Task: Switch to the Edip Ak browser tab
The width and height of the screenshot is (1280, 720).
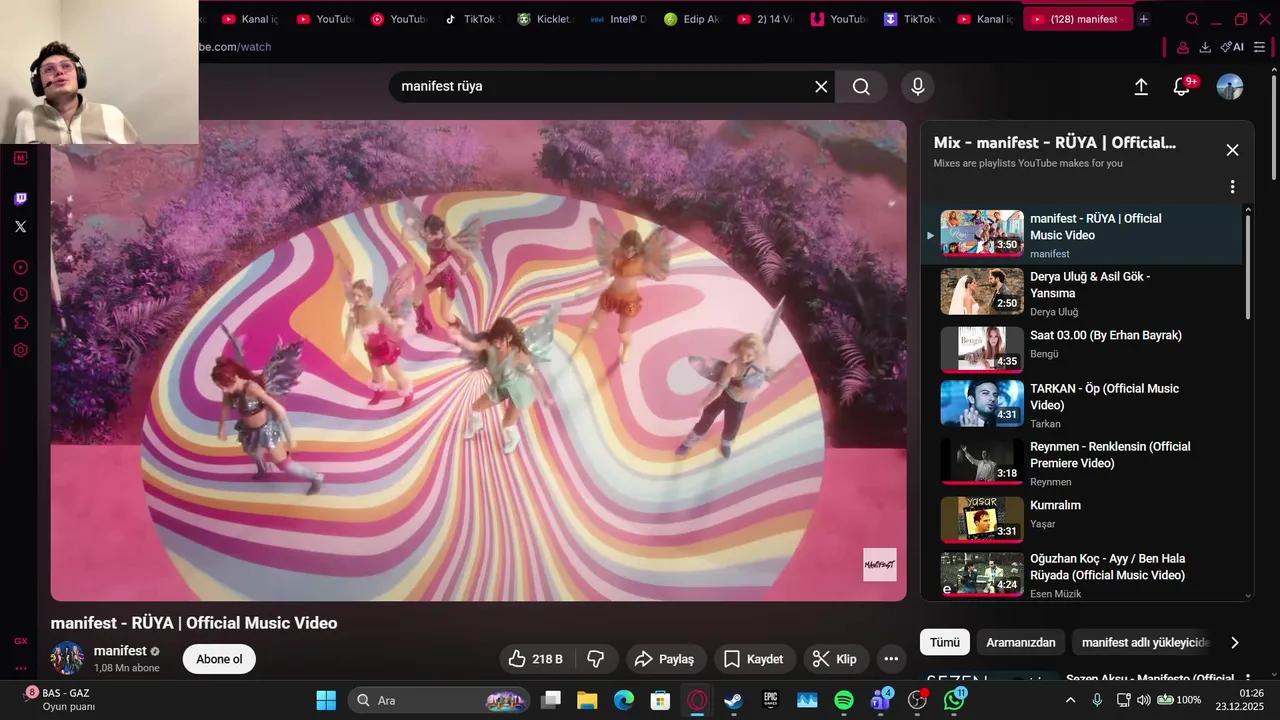Action: 691,19
